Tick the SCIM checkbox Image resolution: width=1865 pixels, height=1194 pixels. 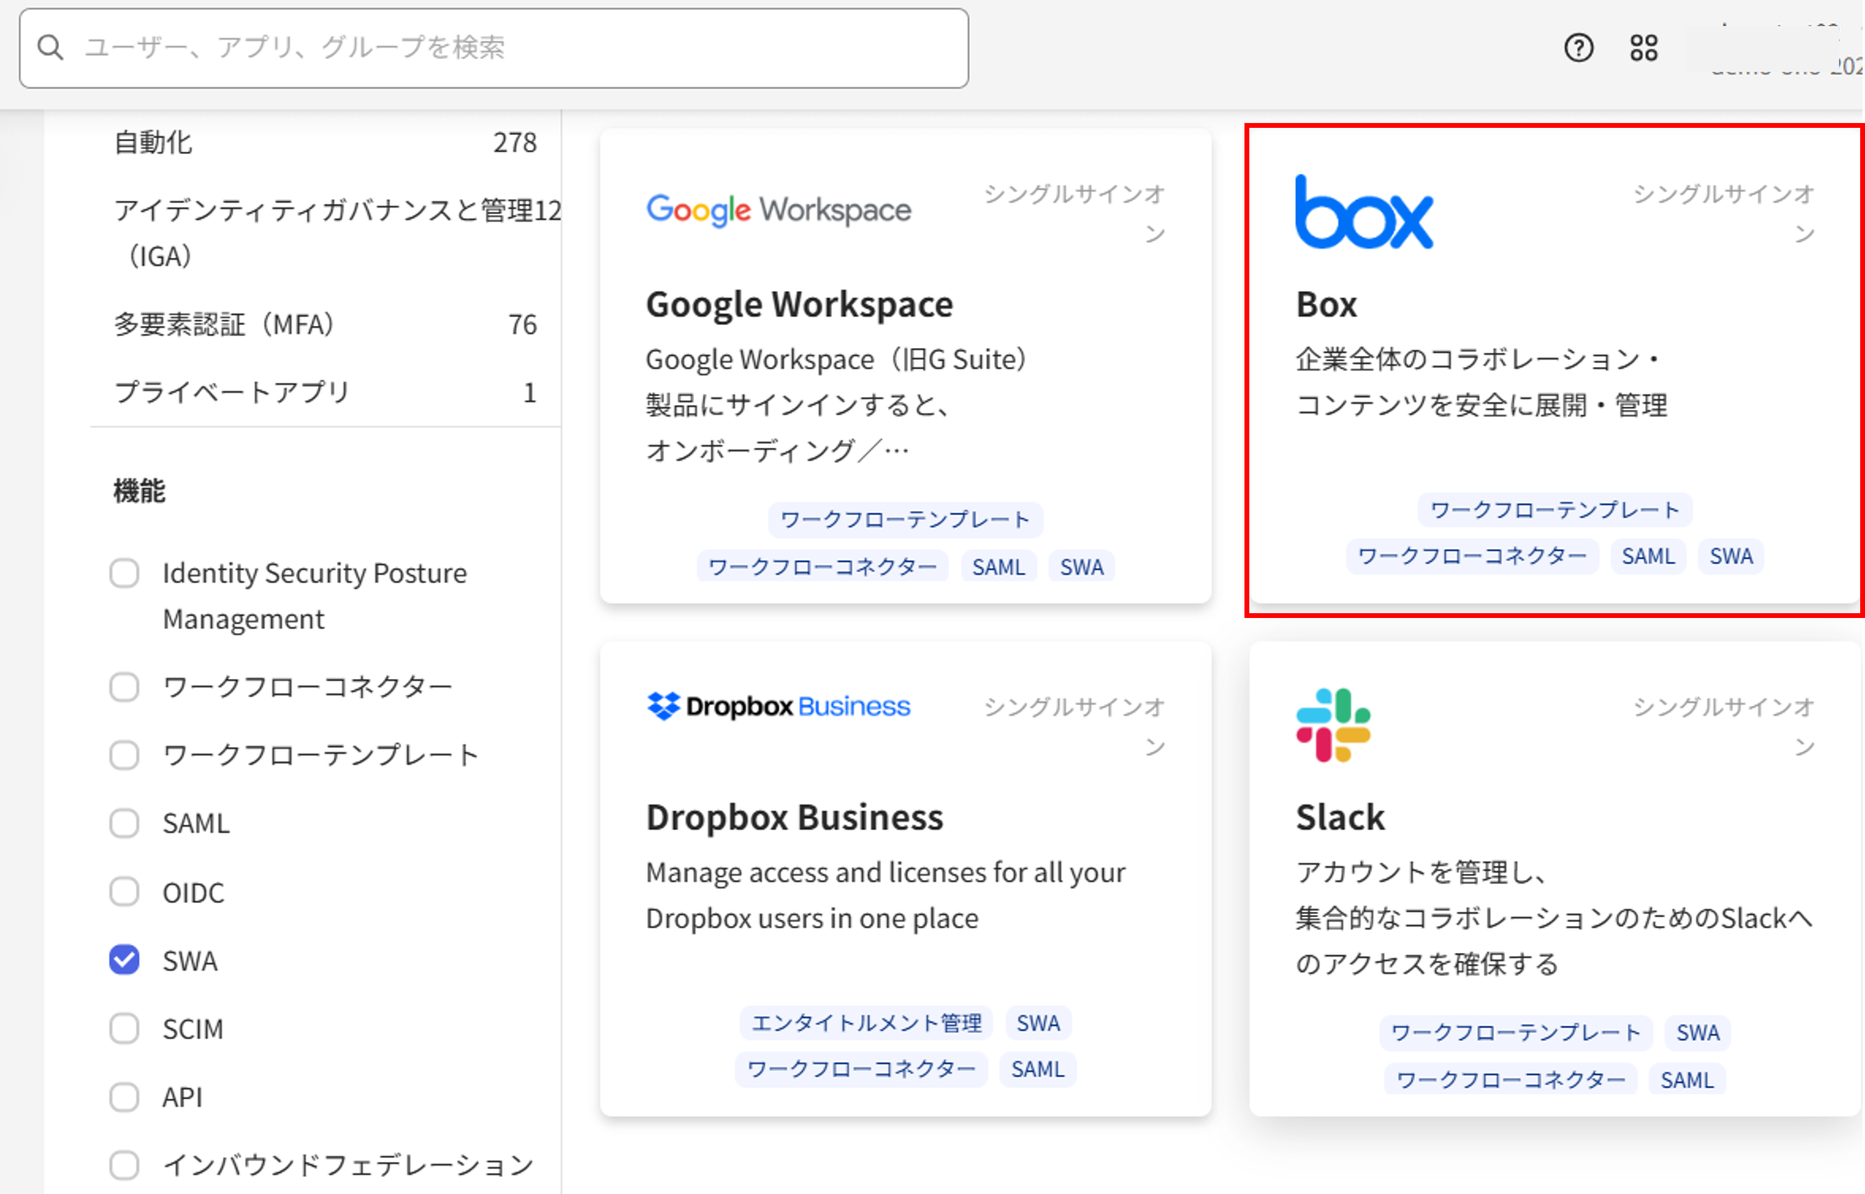coord(124,1028)
